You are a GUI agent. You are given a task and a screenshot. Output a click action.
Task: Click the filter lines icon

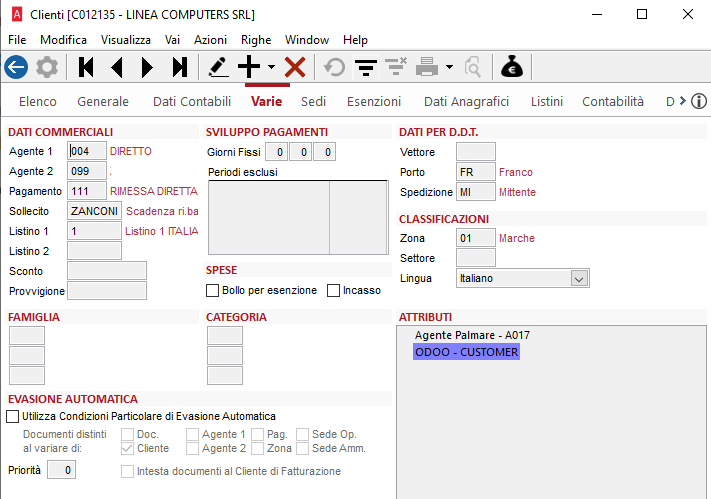point(366,67)
